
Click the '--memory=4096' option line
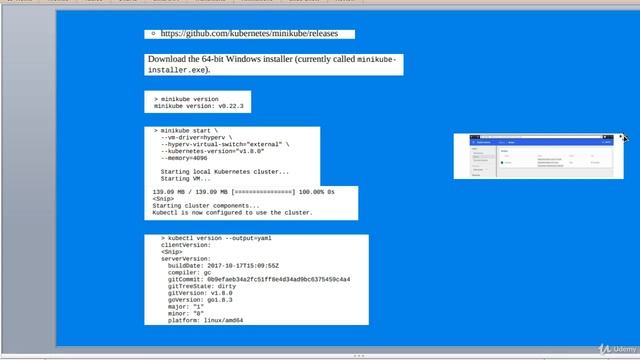(x=184, y=158)
